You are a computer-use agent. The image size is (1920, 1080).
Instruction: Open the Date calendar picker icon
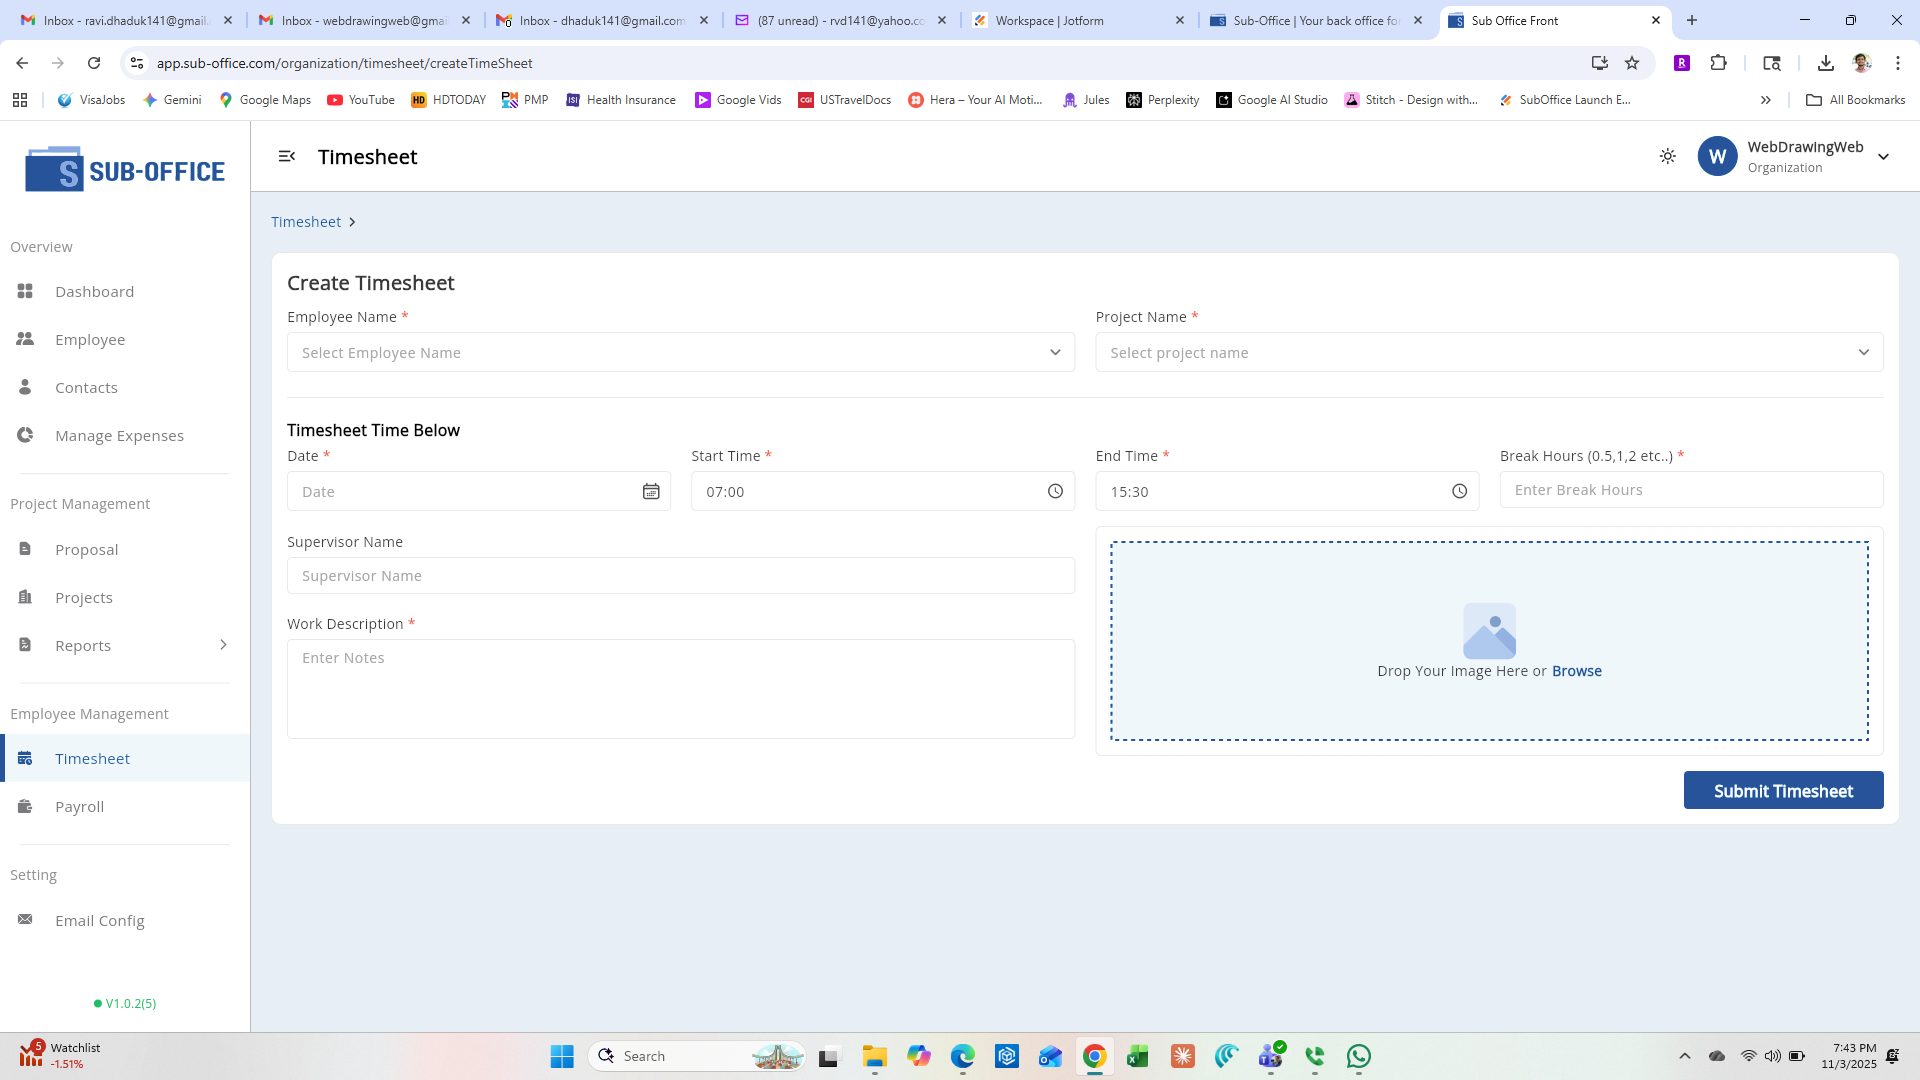[651, 492]
